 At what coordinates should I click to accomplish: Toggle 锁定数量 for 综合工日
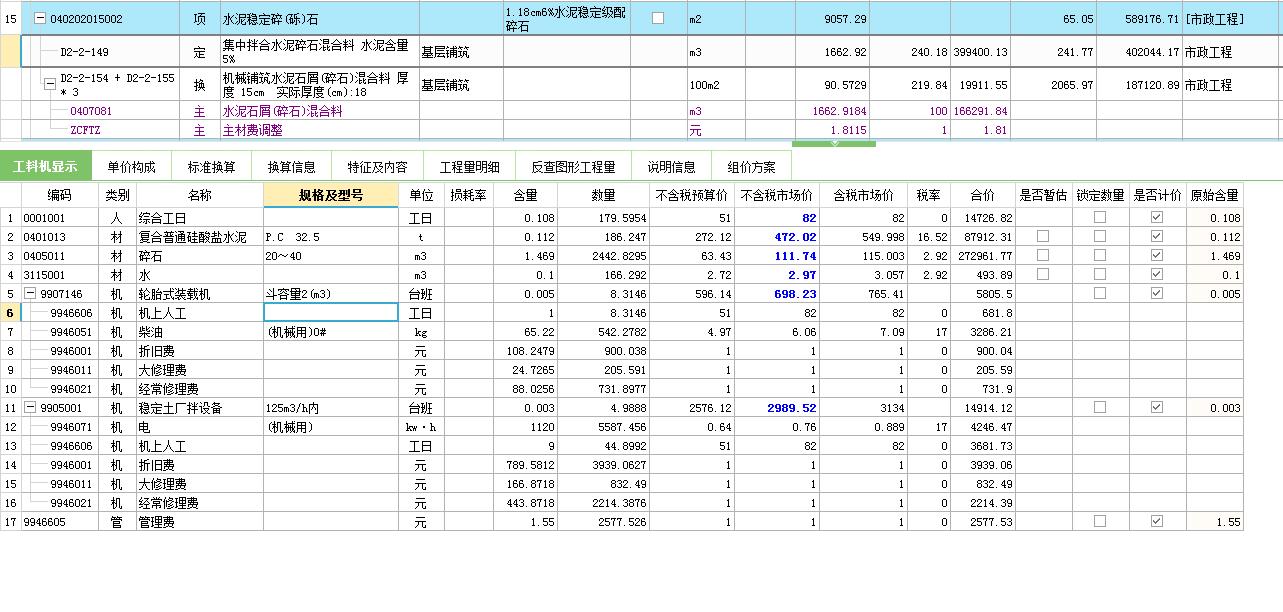click(x=1100, y=218)
